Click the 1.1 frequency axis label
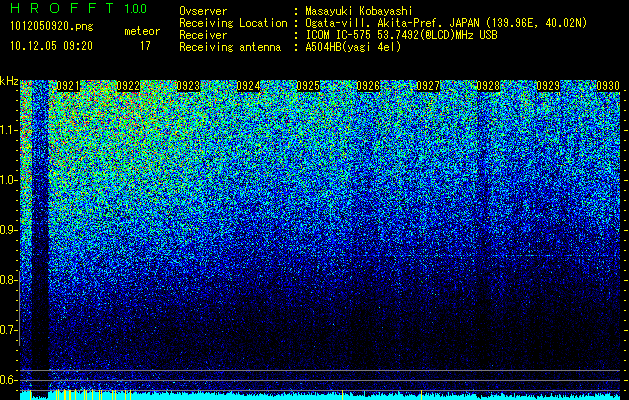Image resolution: width=629 pixels, height=400 pixels. [9, 130]
